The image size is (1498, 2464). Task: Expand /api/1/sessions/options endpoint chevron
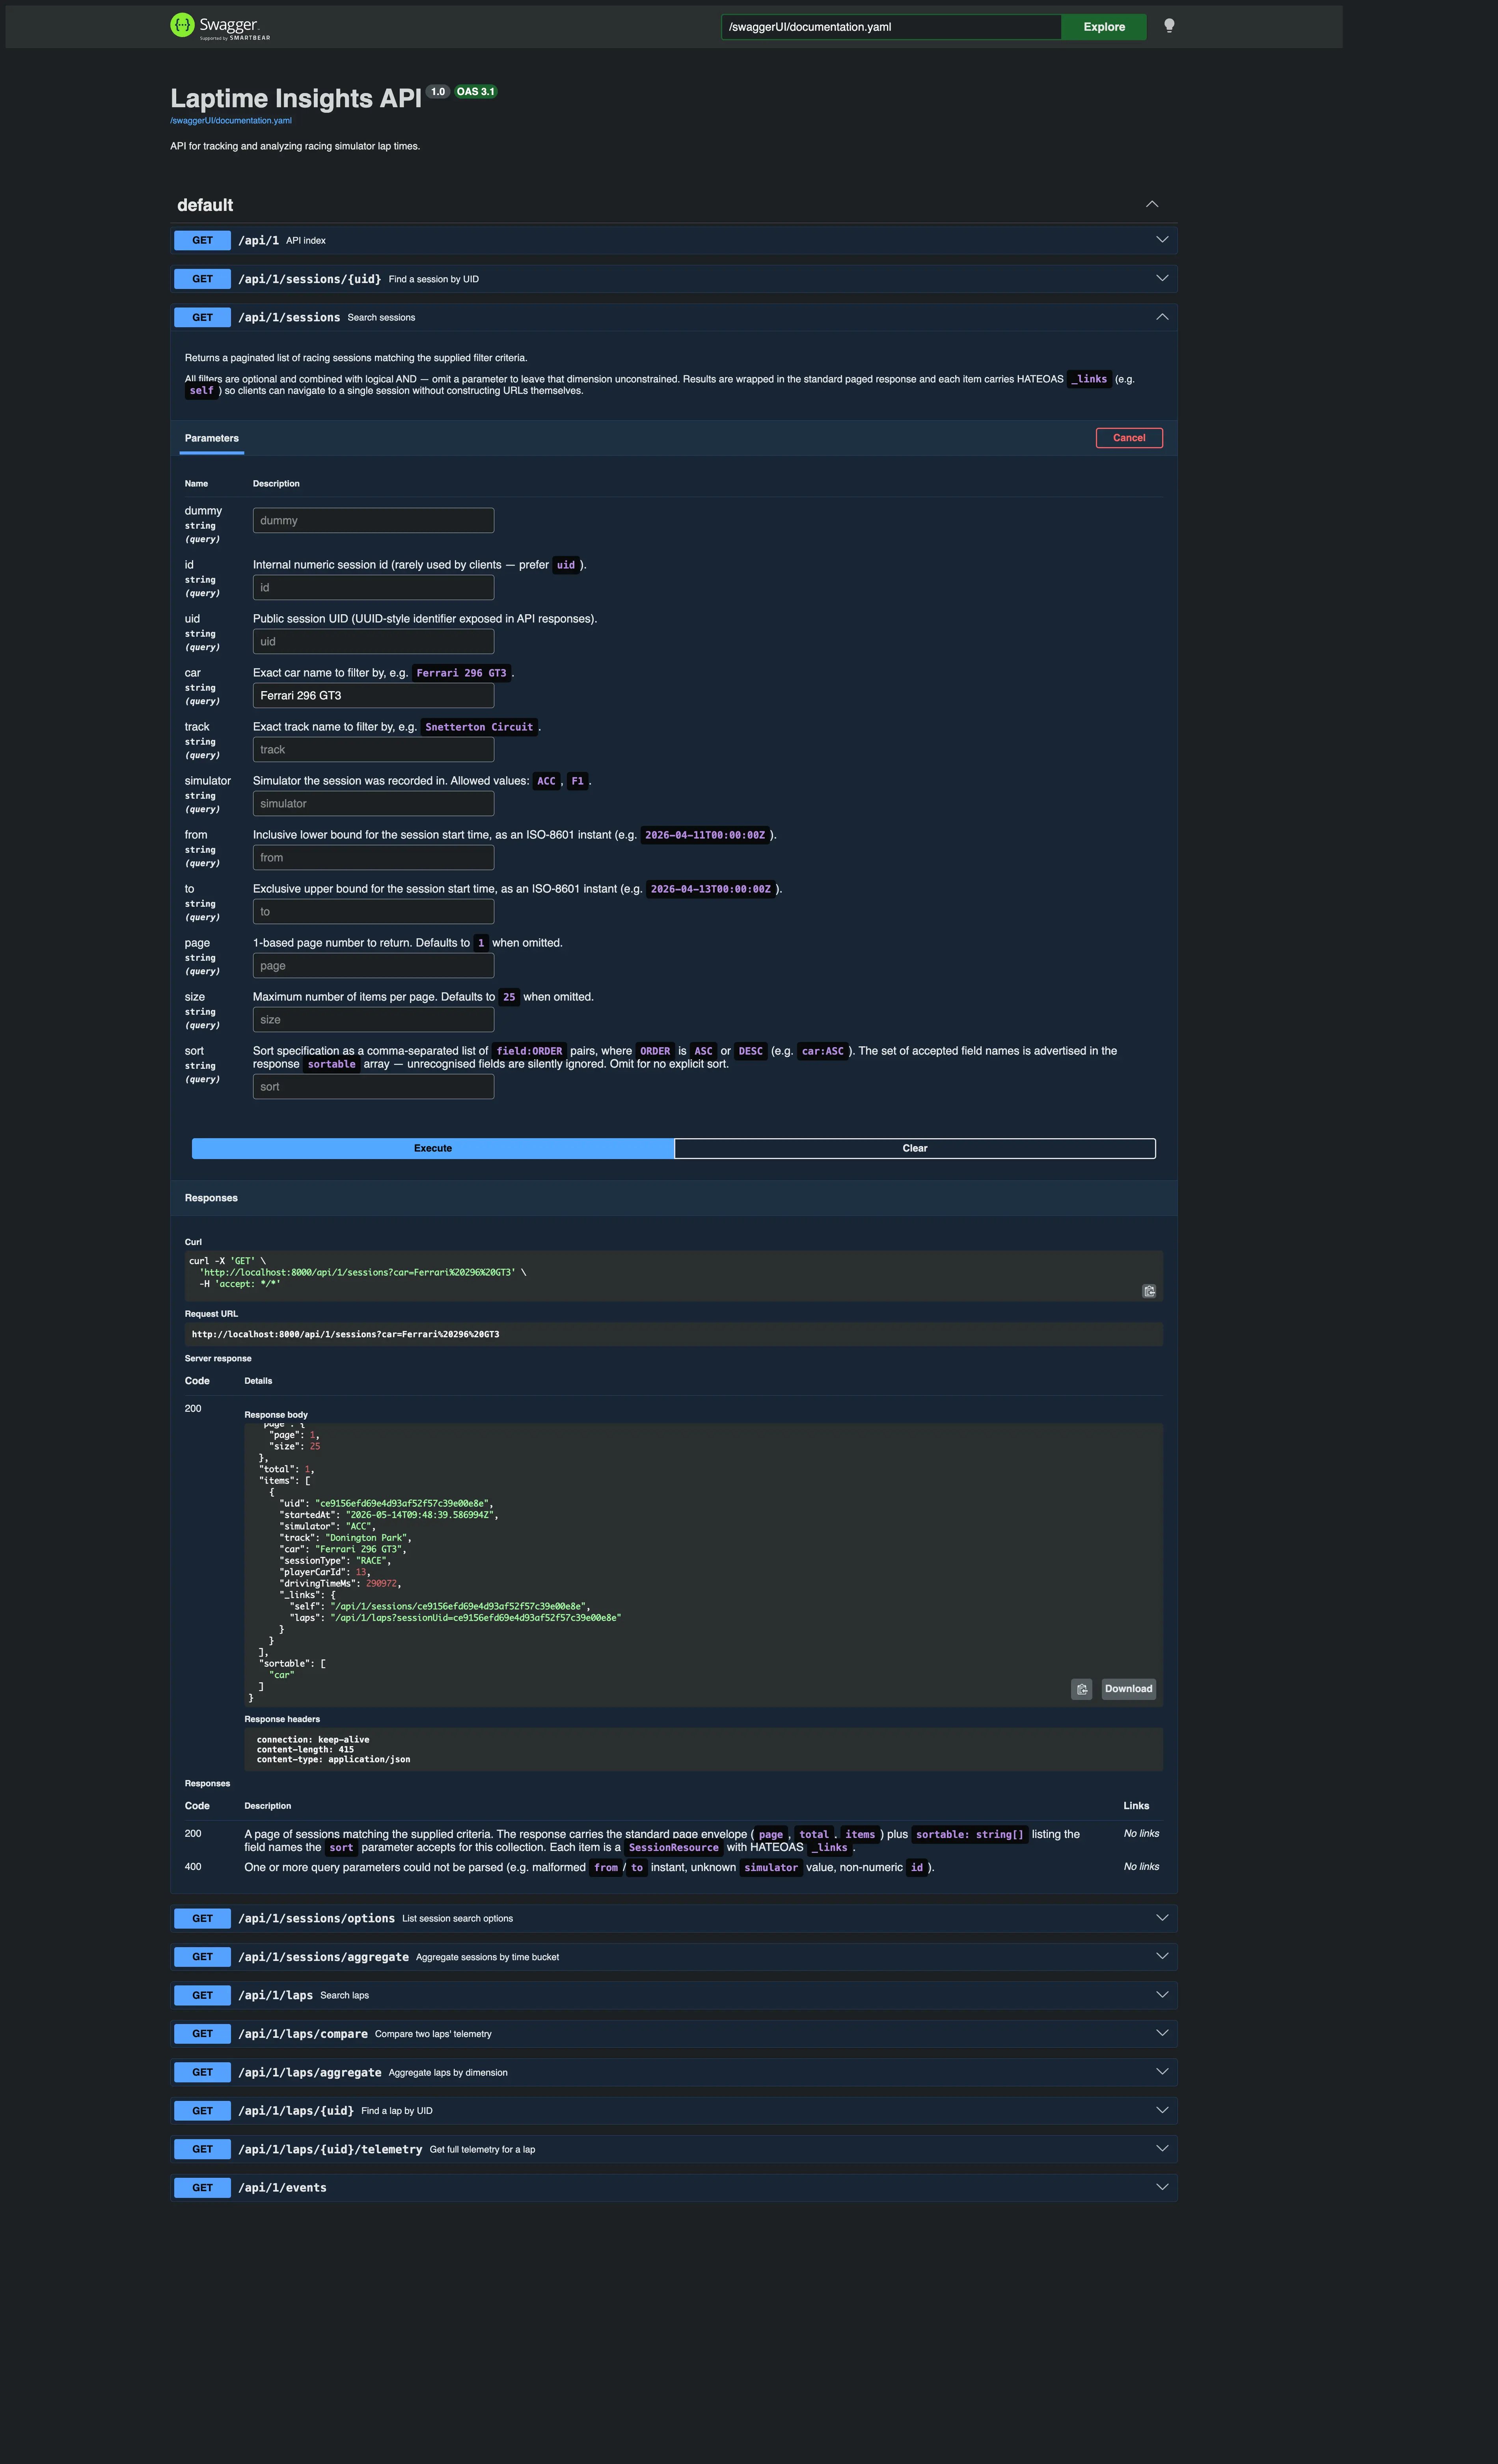pyautogui.click(x=1162, y=1918)
